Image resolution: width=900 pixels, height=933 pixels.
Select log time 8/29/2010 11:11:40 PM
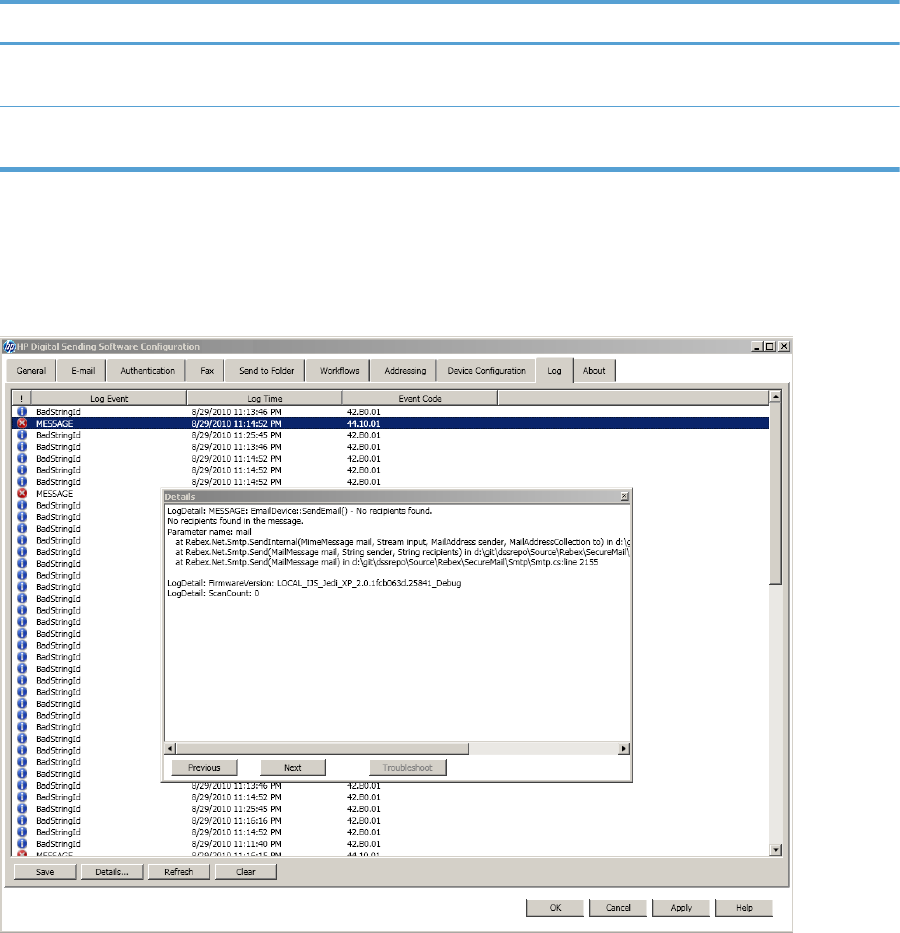coord(236,844)
